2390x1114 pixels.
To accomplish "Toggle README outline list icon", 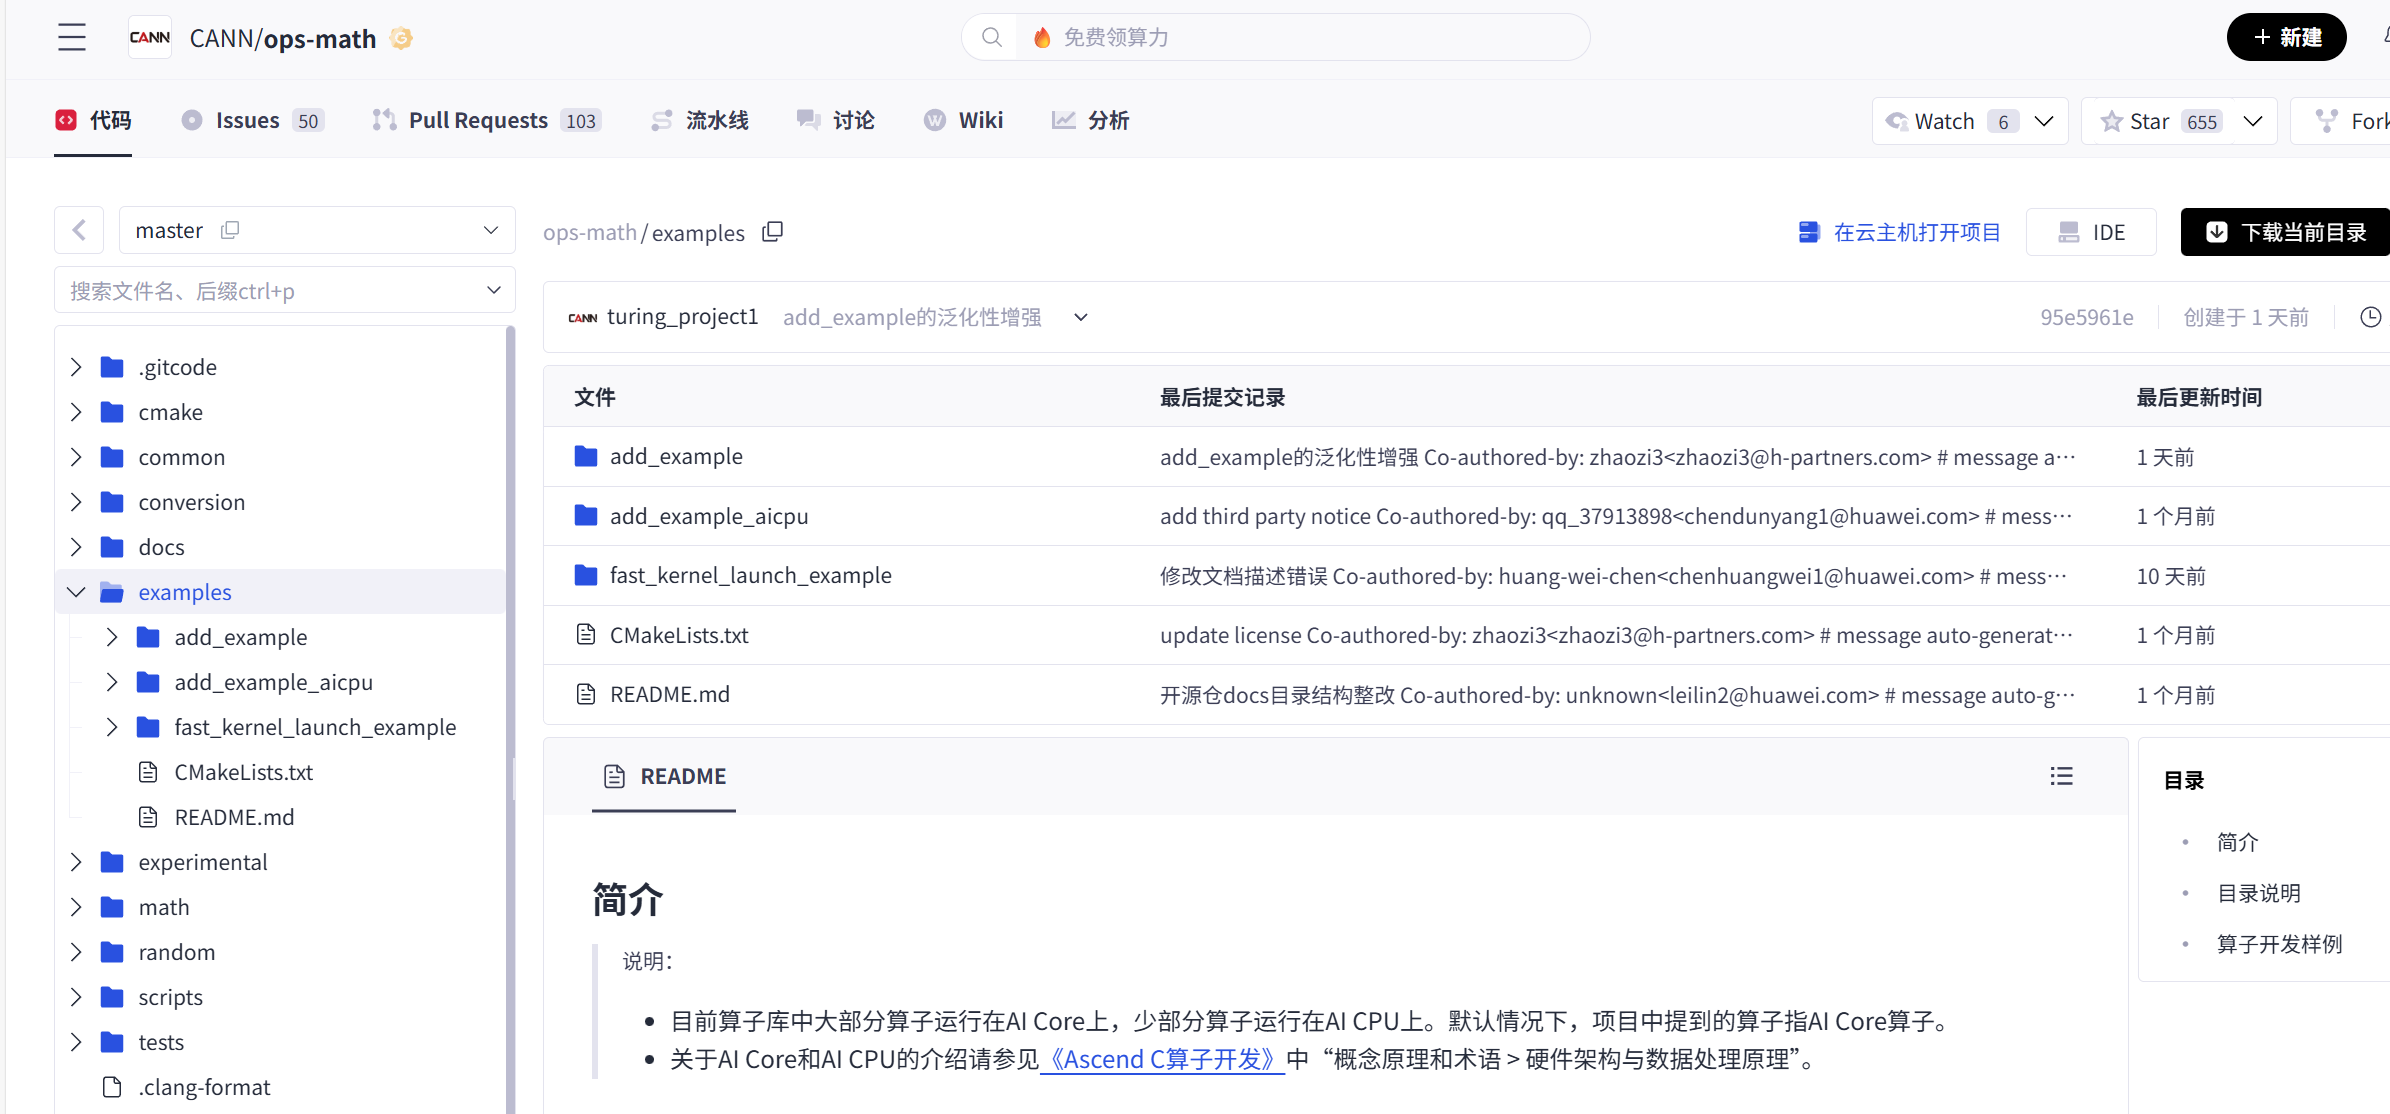I will (x=2061, y=776).
